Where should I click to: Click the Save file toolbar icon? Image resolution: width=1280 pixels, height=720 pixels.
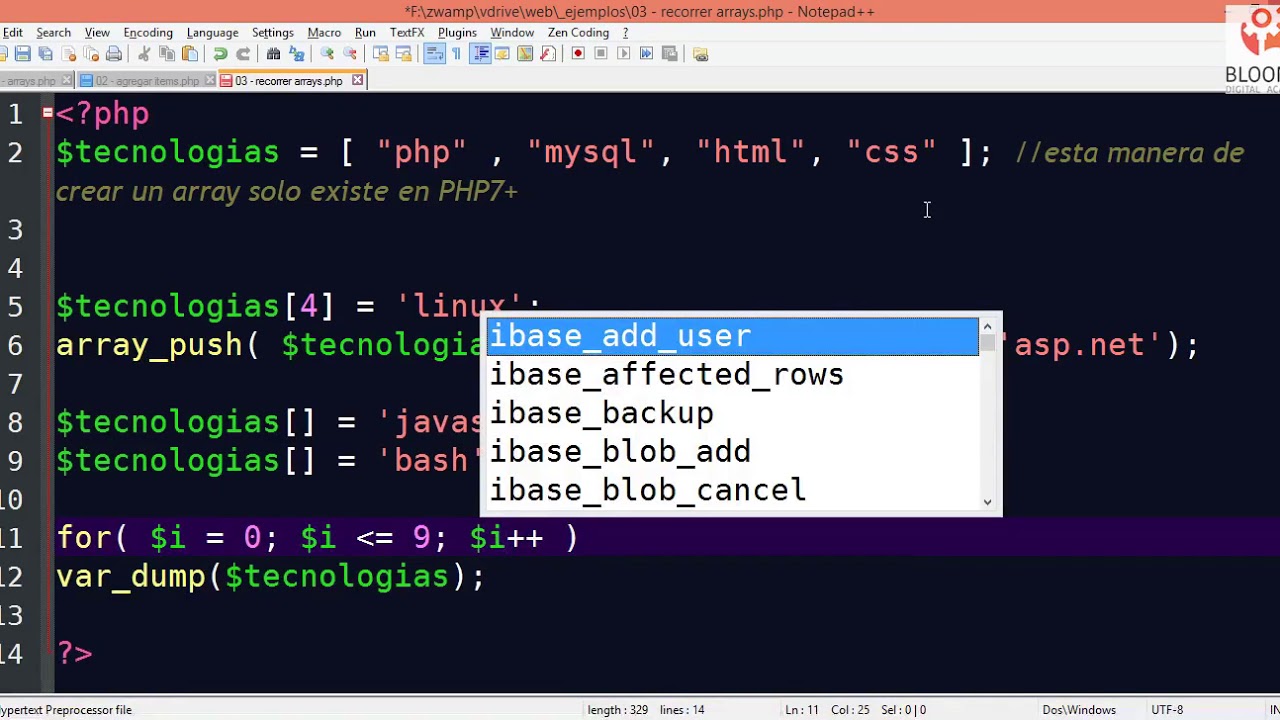point(22,54)
